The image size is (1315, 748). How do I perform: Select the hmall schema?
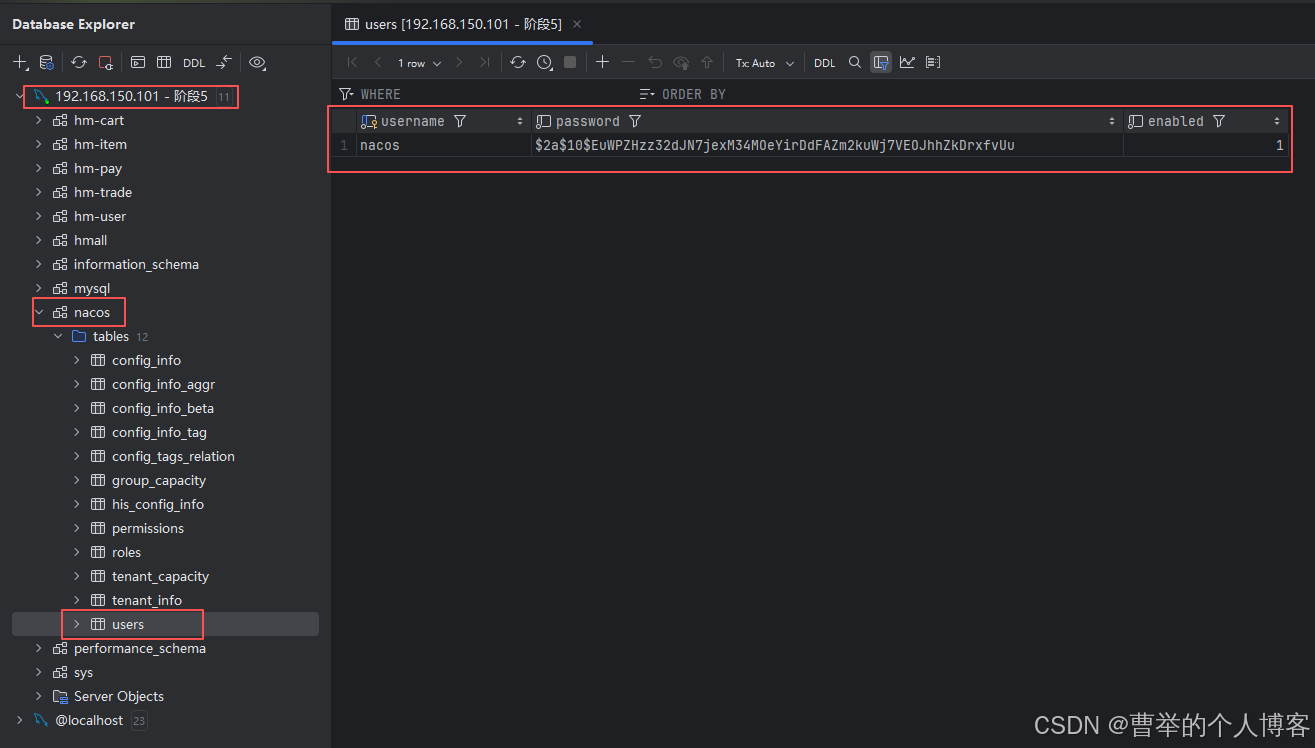(x=90, y=240)
